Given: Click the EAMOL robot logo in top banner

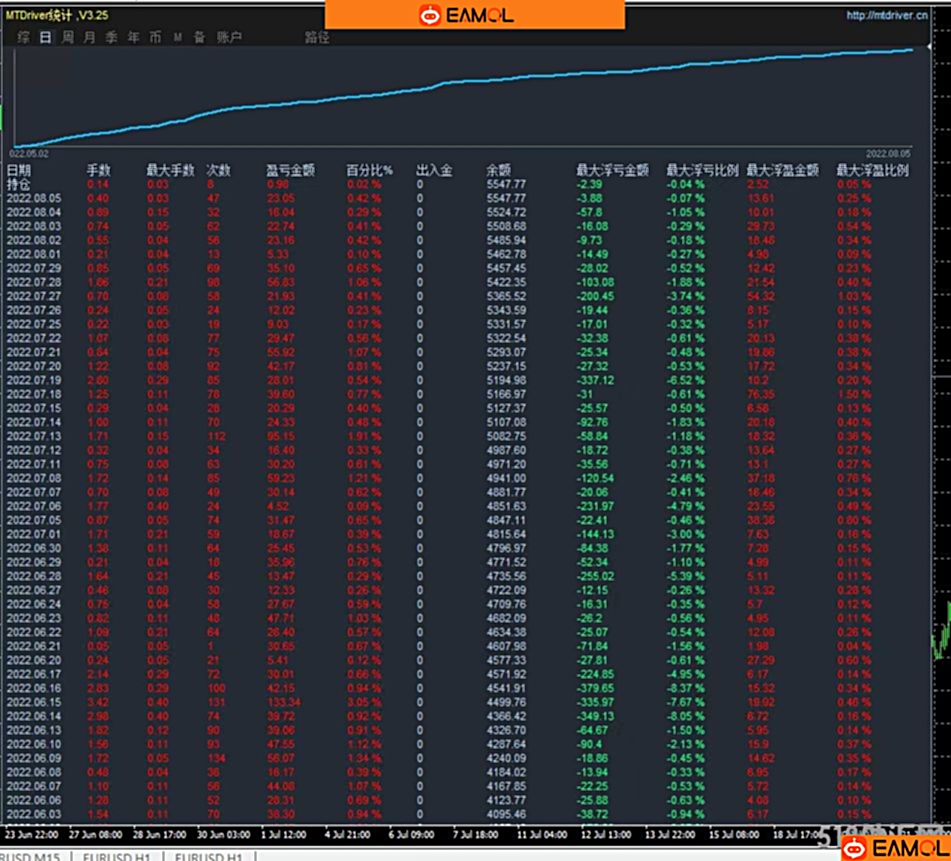Looking at the screenshot, I should coord(431,15).
